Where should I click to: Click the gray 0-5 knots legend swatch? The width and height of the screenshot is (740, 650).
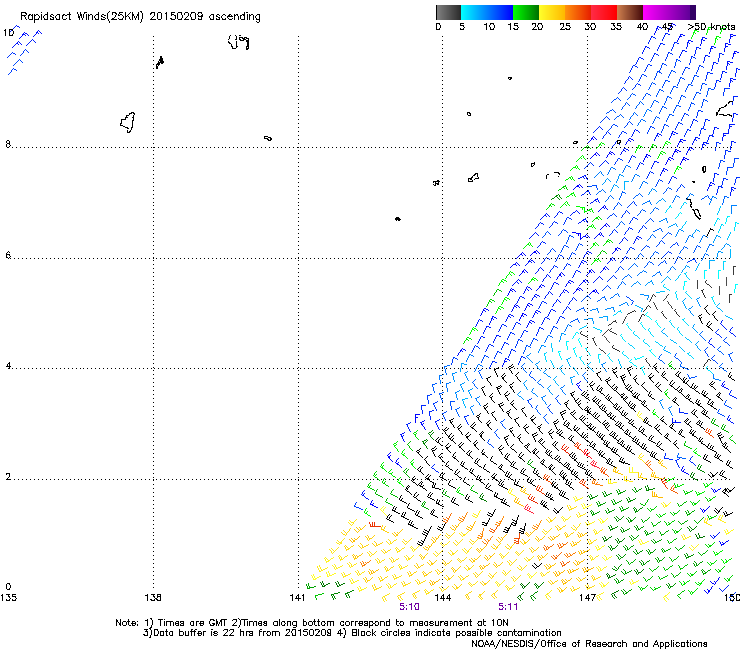click(x=448, y=12)
